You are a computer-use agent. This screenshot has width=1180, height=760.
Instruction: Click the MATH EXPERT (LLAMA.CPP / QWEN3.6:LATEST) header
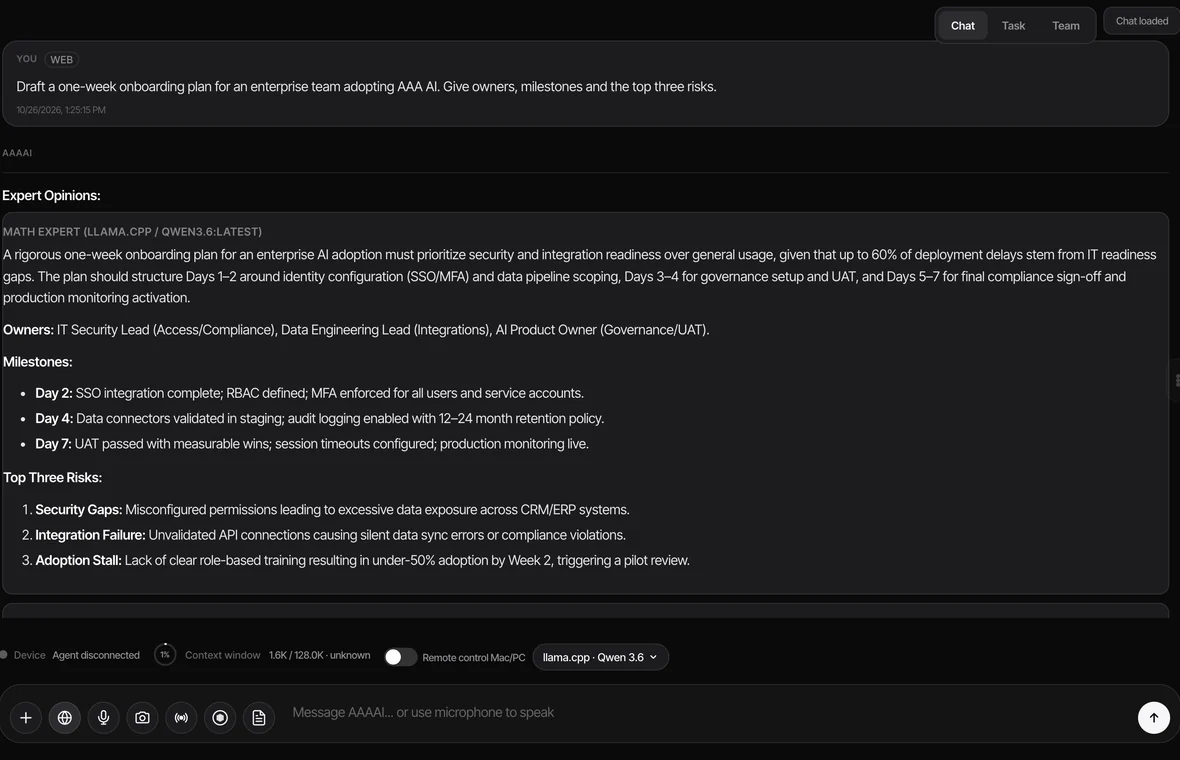point(132,232)
